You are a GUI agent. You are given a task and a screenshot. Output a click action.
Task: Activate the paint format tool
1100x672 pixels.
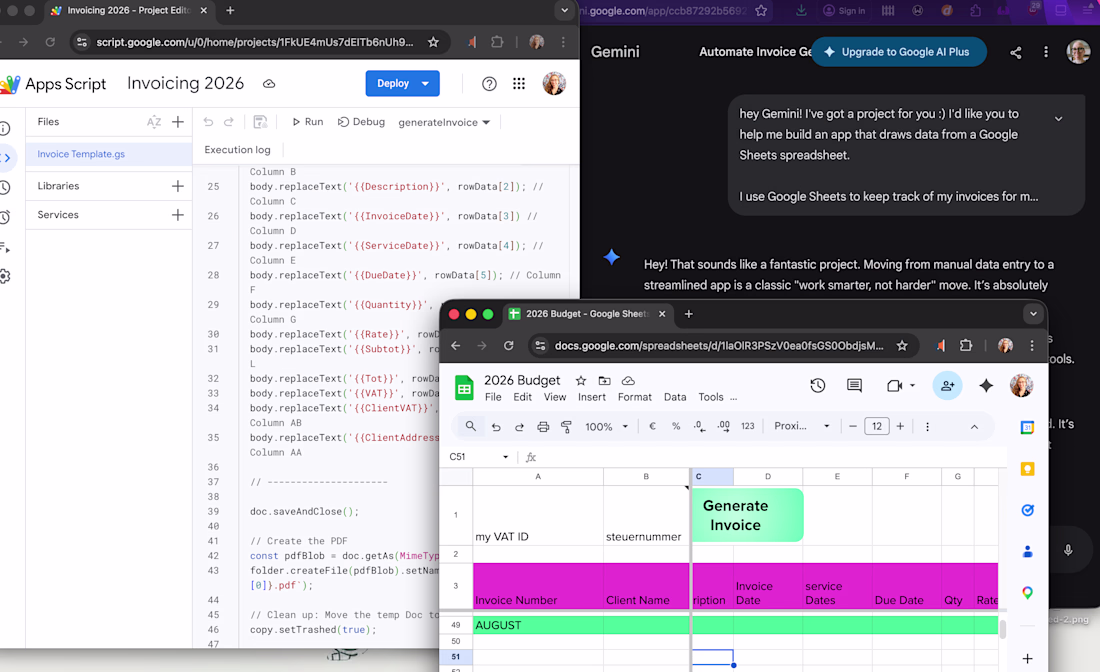566,426
